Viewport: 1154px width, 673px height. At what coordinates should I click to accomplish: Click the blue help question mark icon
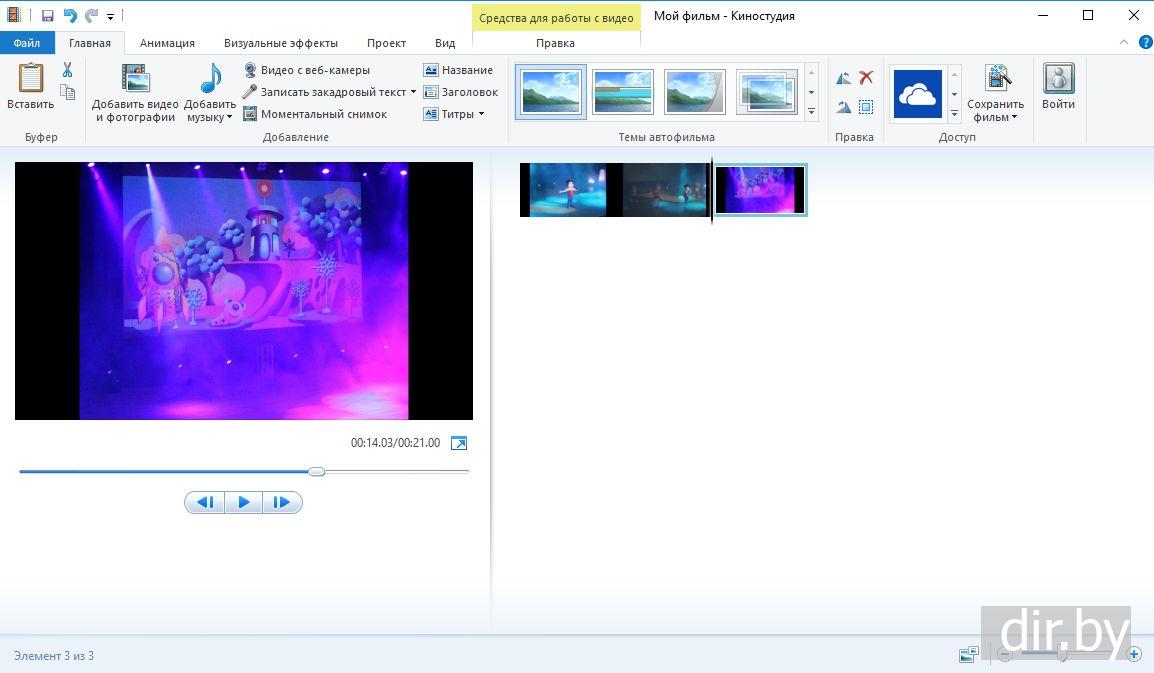point(1146,43)
